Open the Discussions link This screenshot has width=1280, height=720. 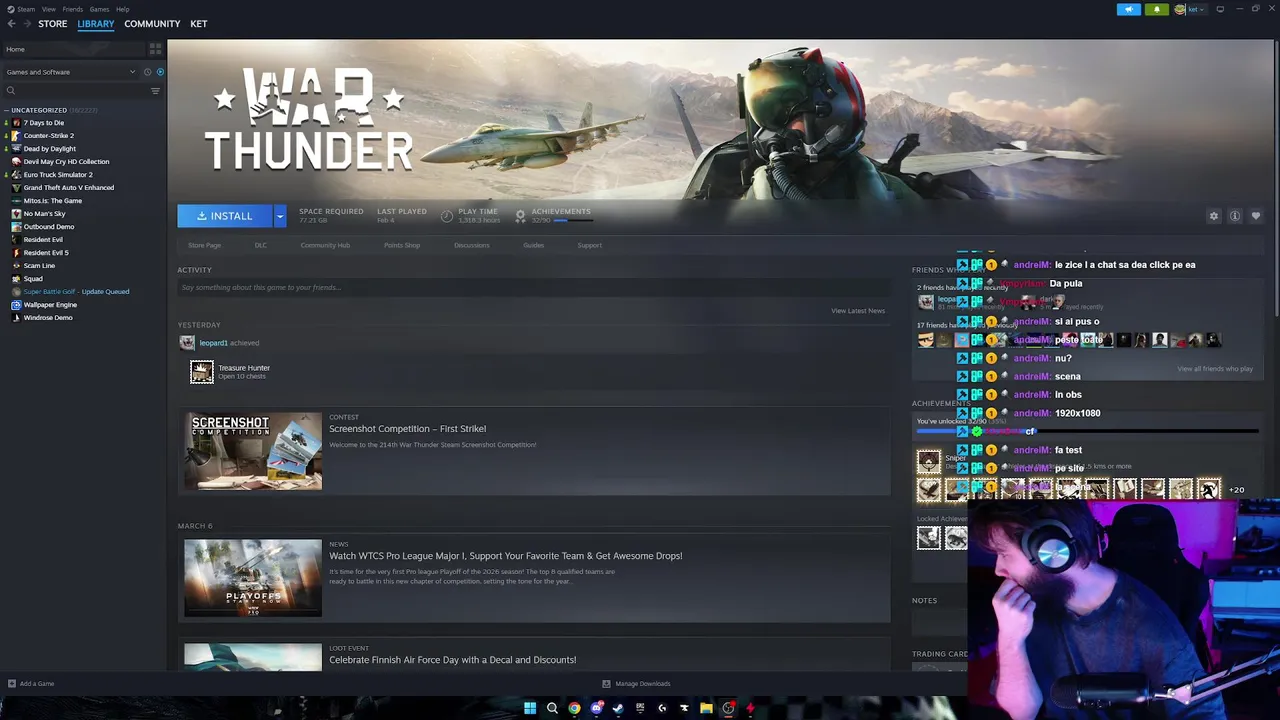472,245
